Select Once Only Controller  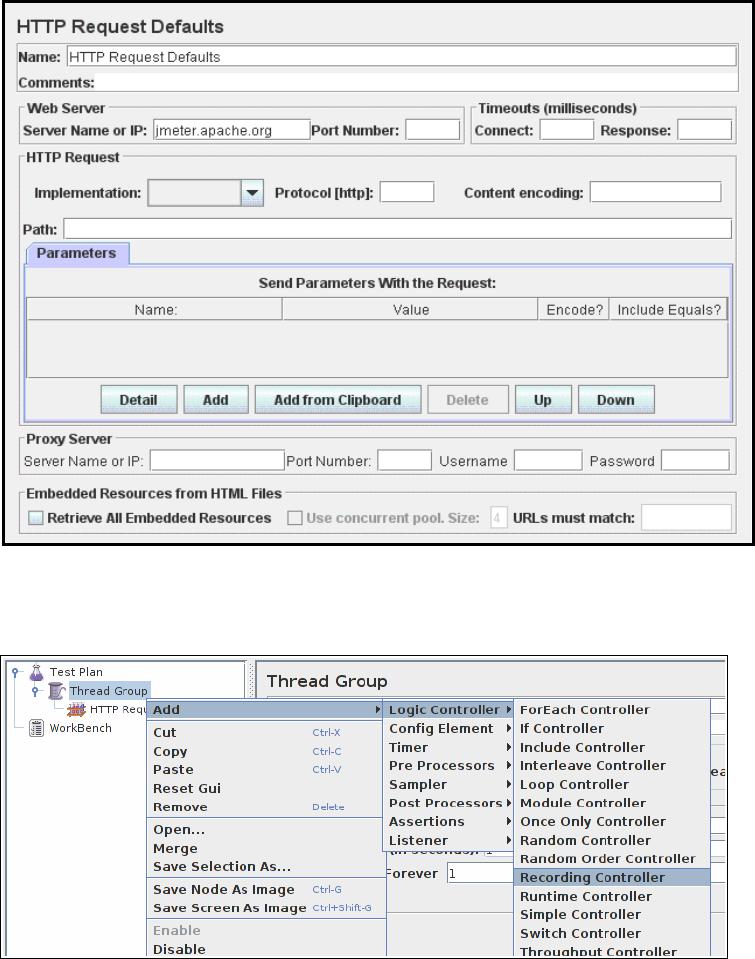[x=612, y=821]
